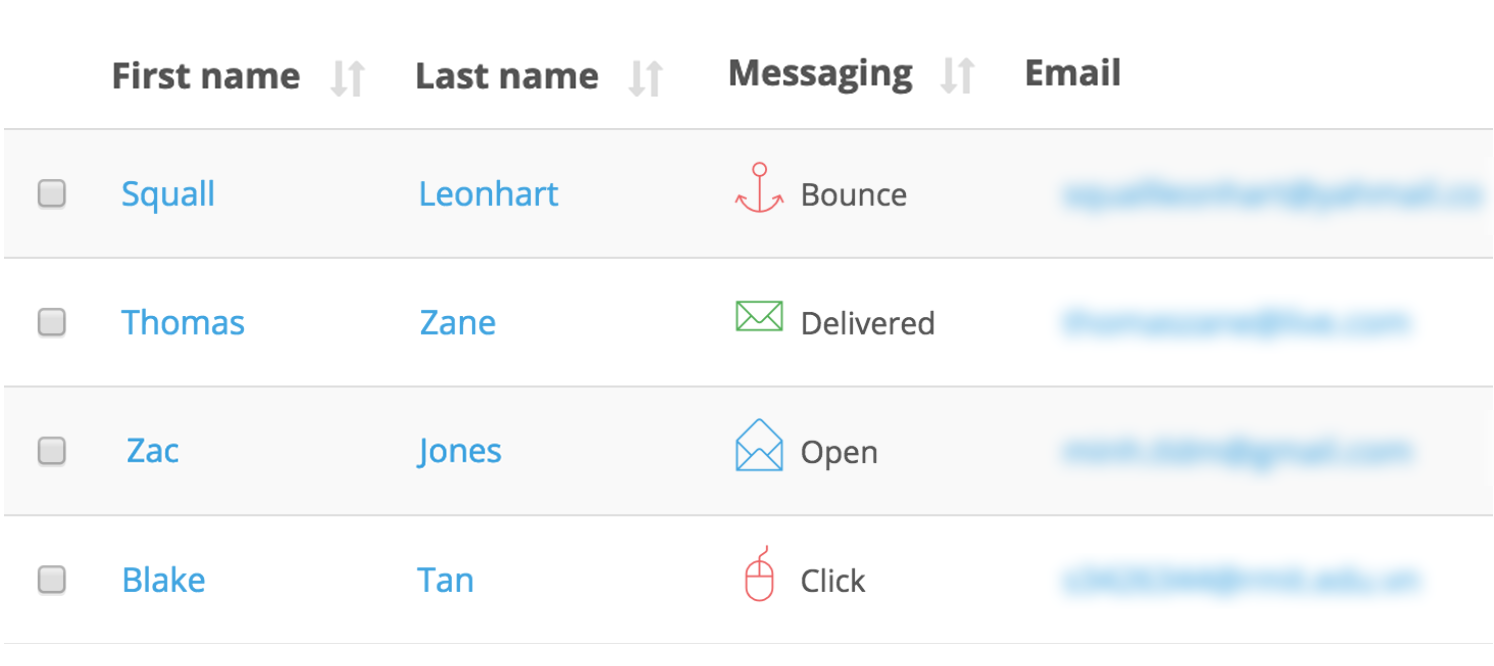Click the Email column header
1494x666 pixels.
pyautogui.click(x=1072, y=73)
